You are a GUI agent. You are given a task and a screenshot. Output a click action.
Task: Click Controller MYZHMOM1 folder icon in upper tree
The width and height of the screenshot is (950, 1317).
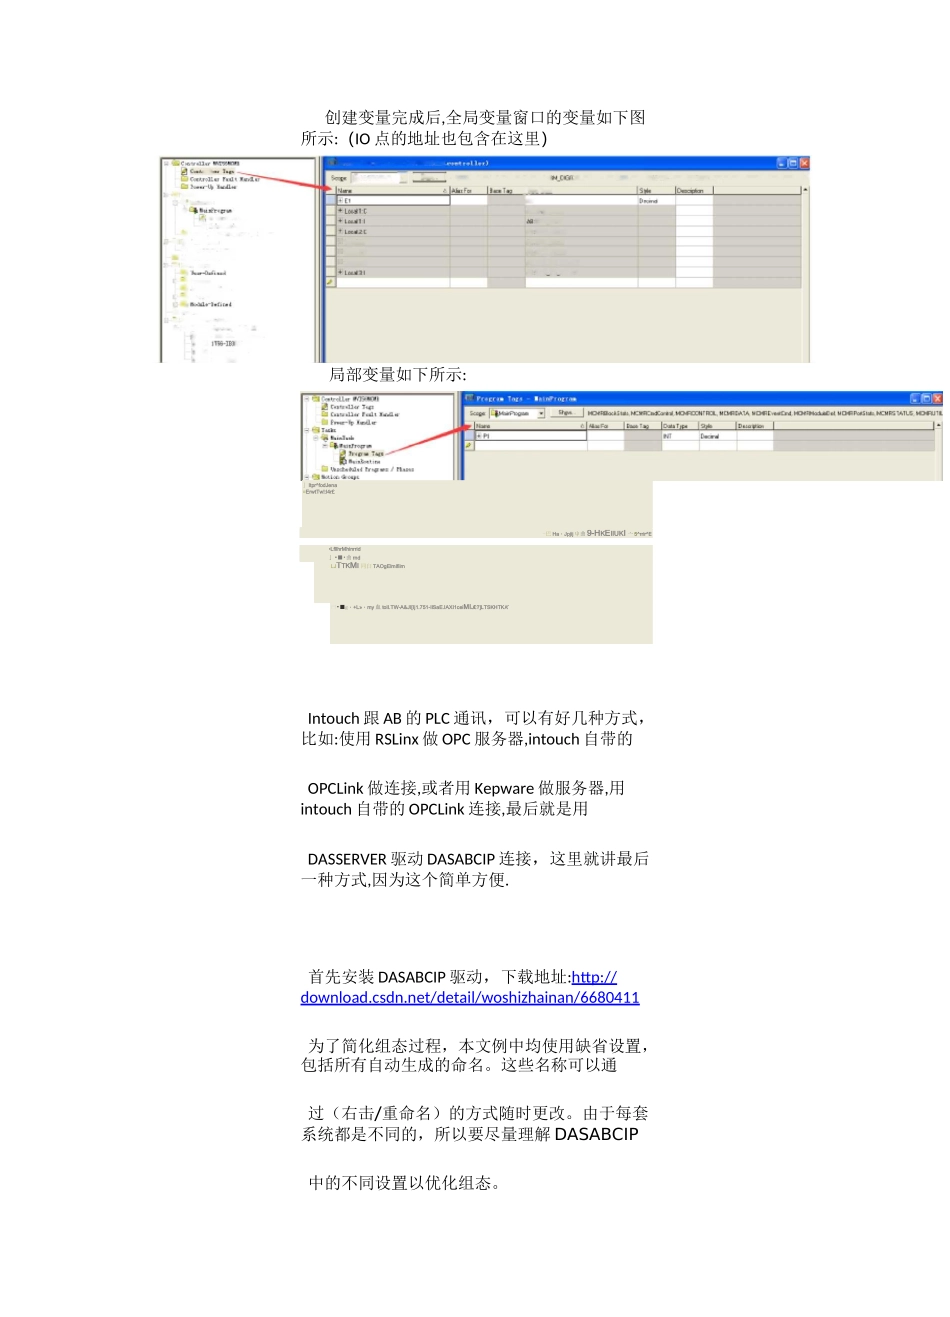click(175, 163)
